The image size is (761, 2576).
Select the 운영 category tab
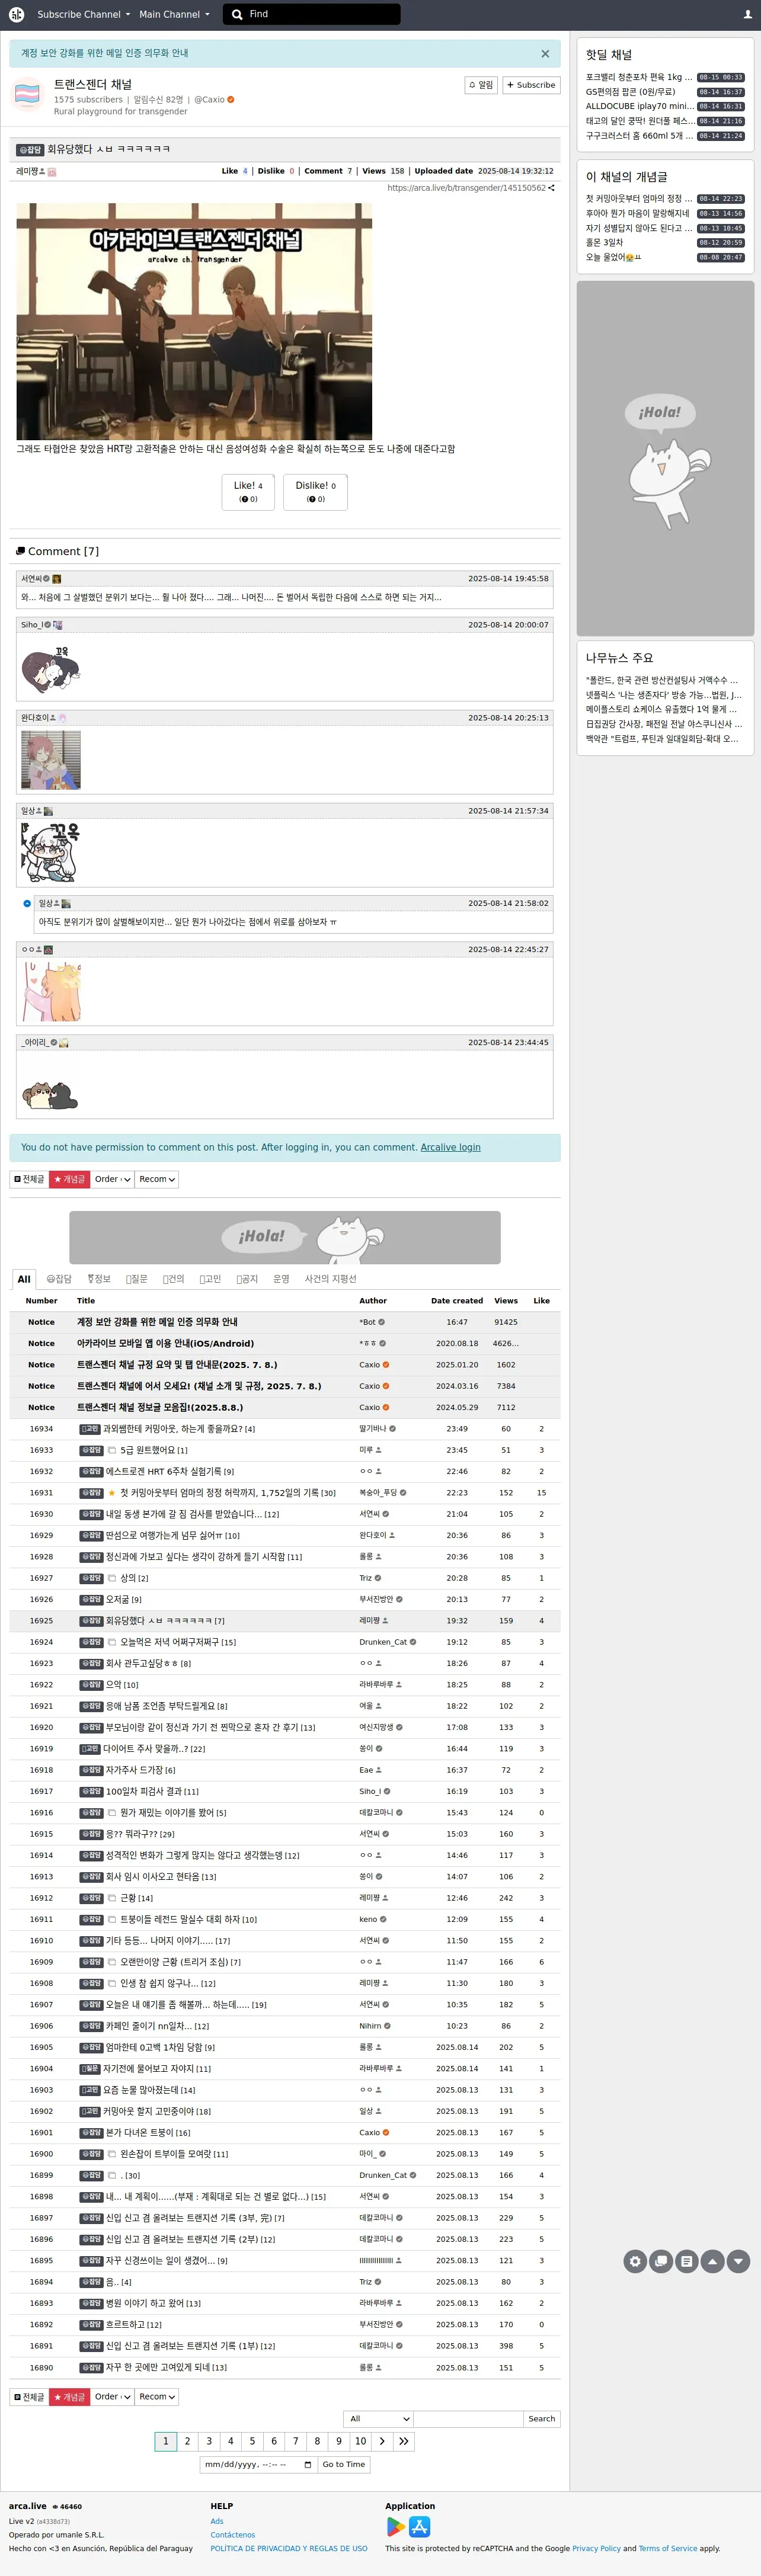click(x=282, y=1279)
